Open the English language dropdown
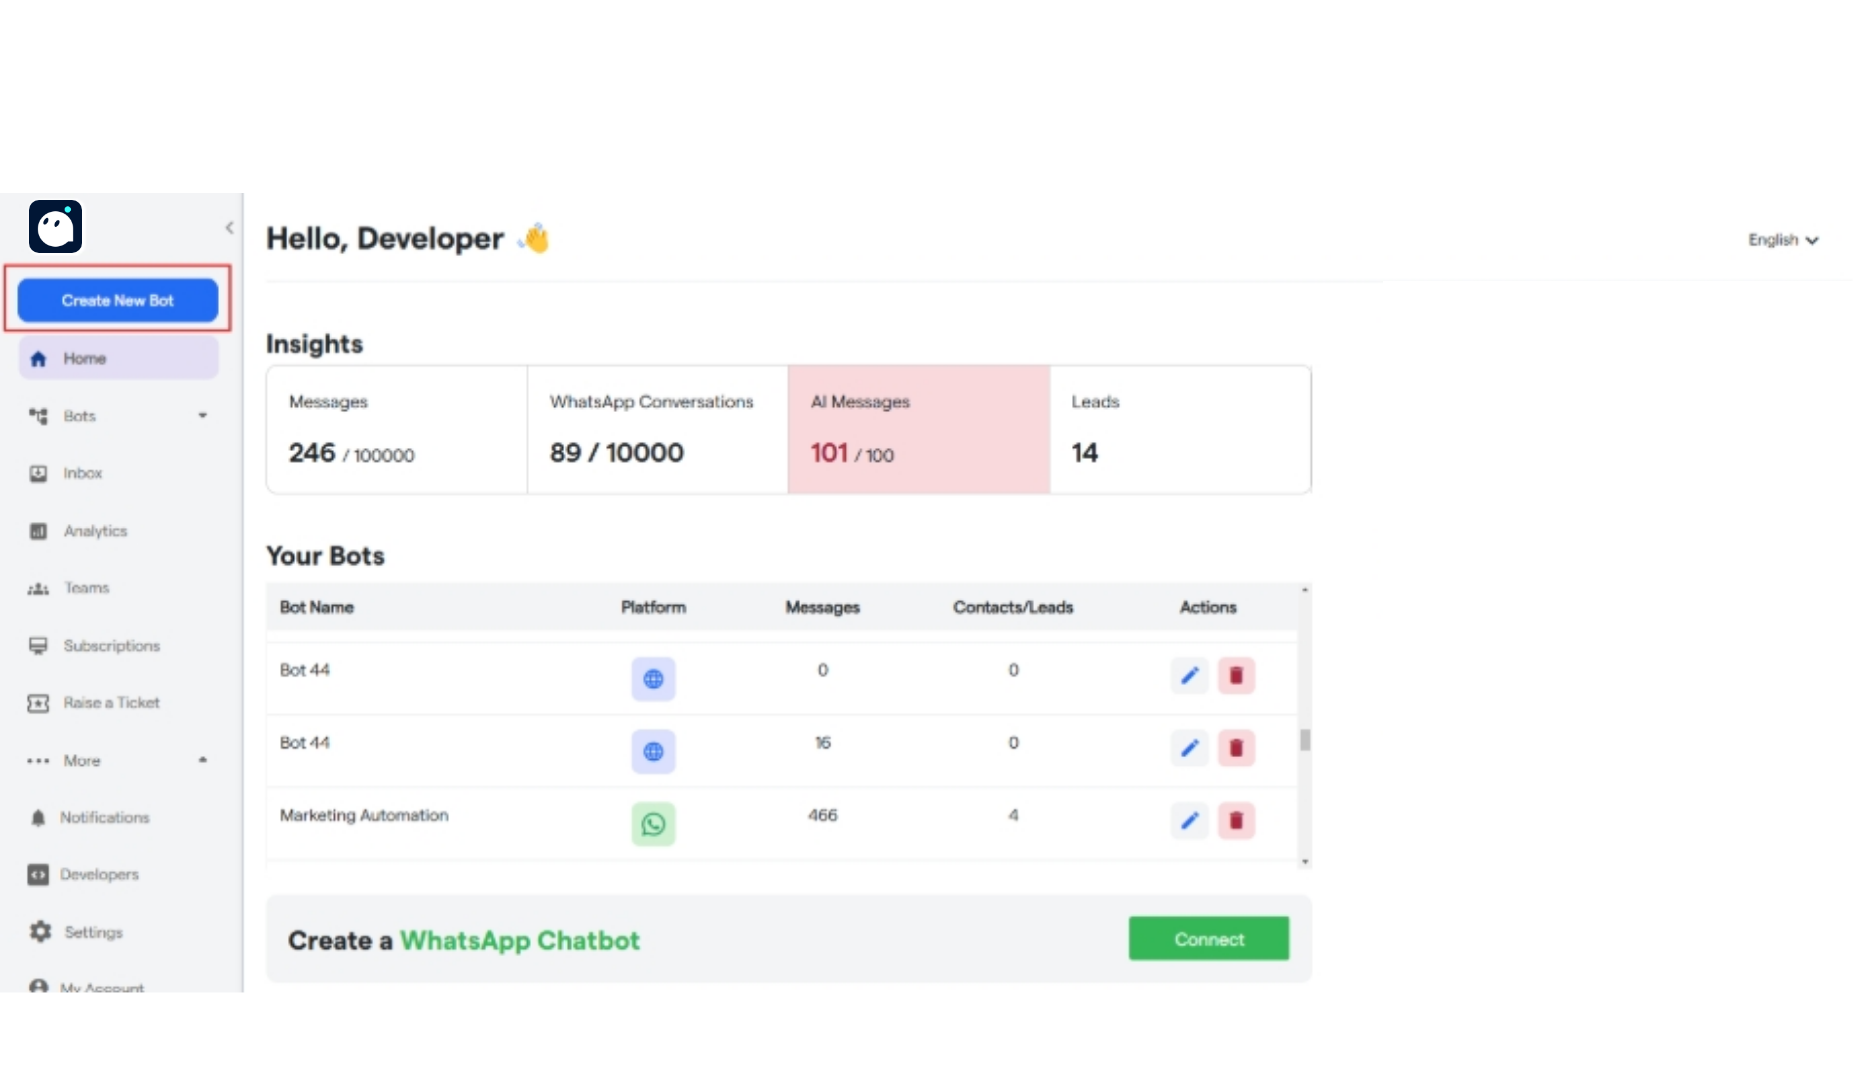This screenshot has width=1866, height=1080. pos(1783,240)
